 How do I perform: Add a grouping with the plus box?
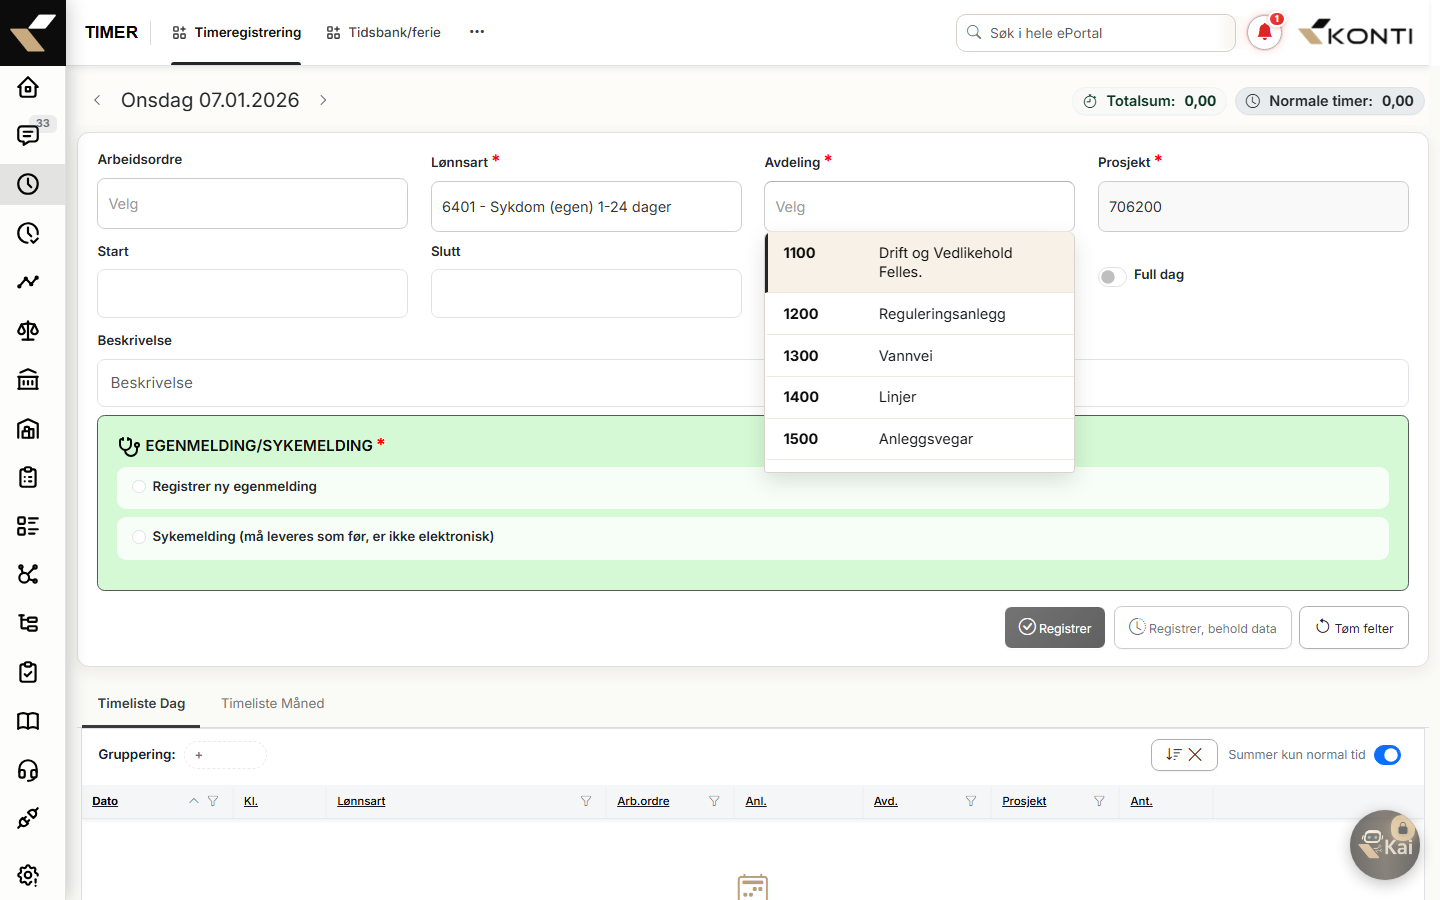click(x=225, y=755)
